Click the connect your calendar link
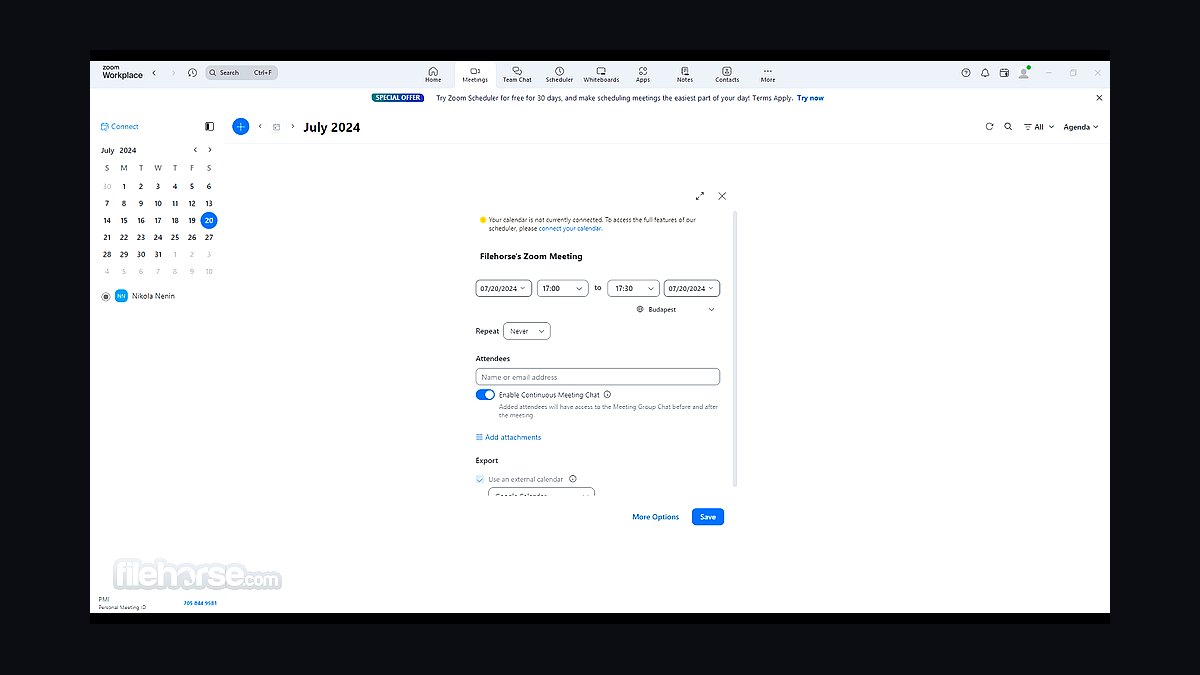The image size is (1200, 675). (x=570, y=228)
